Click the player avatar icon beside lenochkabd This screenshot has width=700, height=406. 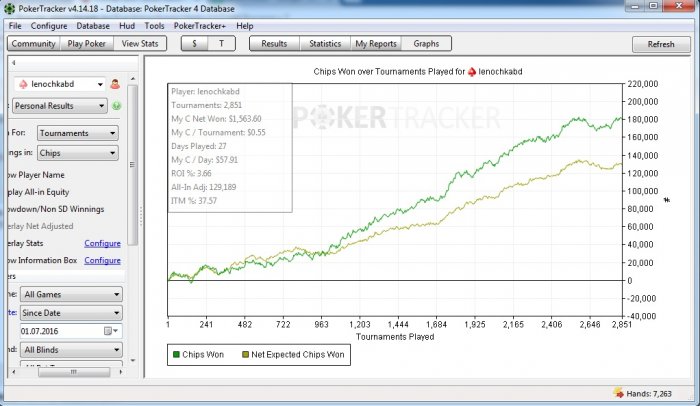(115, 84)
